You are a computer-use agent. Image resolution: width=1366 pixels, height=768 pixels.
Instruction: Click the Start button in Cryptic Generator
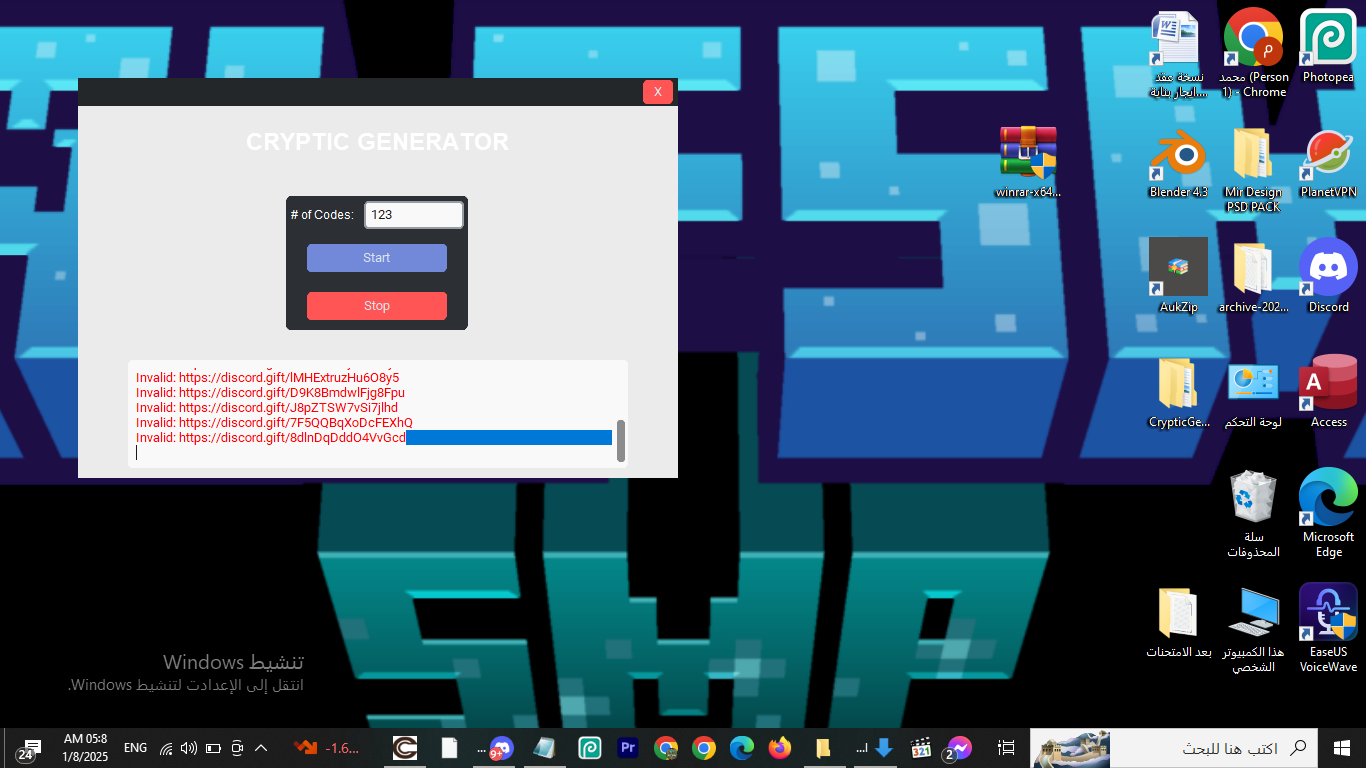coord(377,258)
